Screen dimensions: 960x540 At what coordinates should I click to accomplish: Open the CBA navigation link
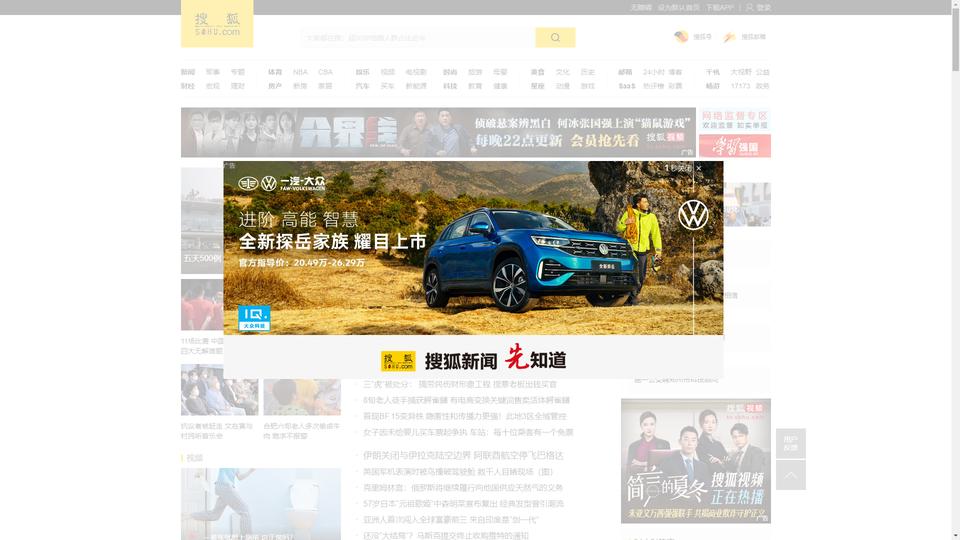tap(325, 72)
